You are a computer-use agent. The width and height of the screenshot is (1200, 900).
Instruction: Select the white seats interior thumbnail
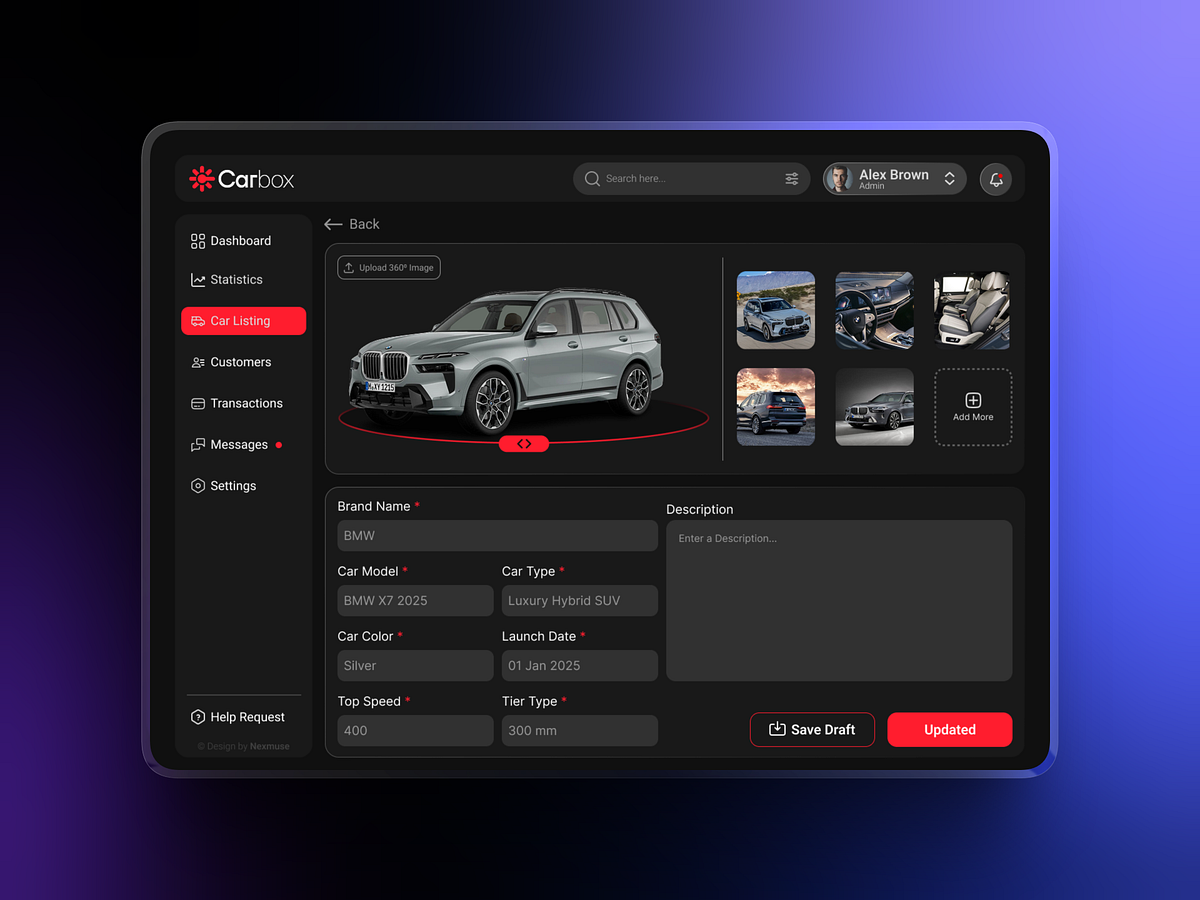click(x=972, y=310)
